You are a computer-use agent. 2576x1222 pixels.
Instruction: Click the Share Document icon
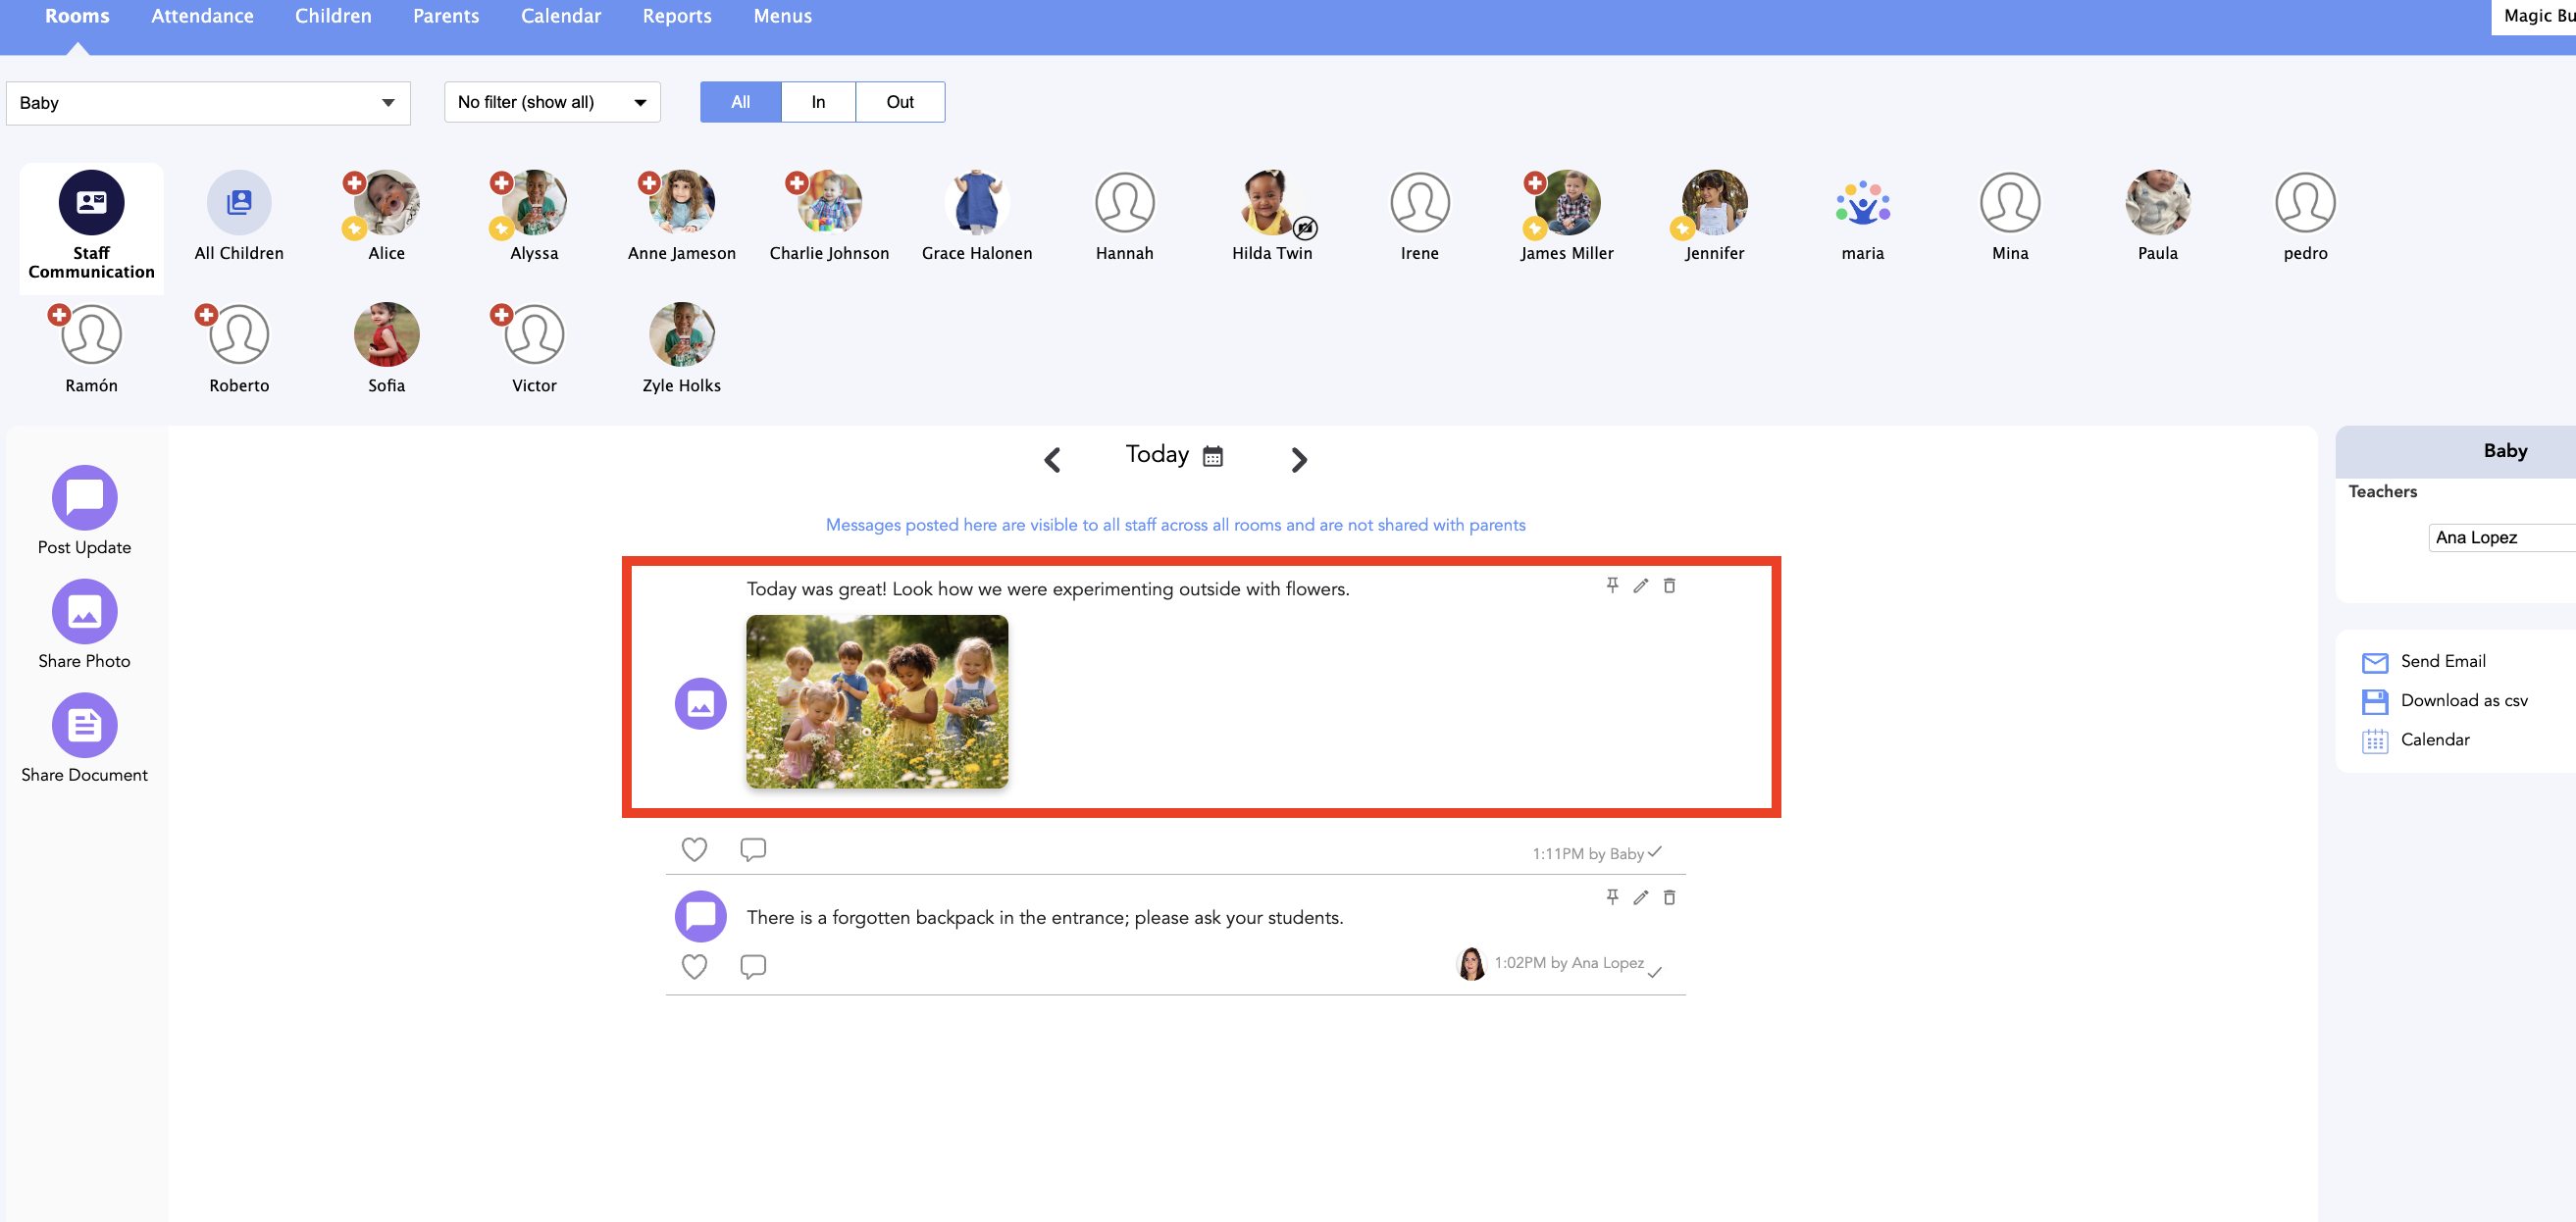tap(84, 725)
